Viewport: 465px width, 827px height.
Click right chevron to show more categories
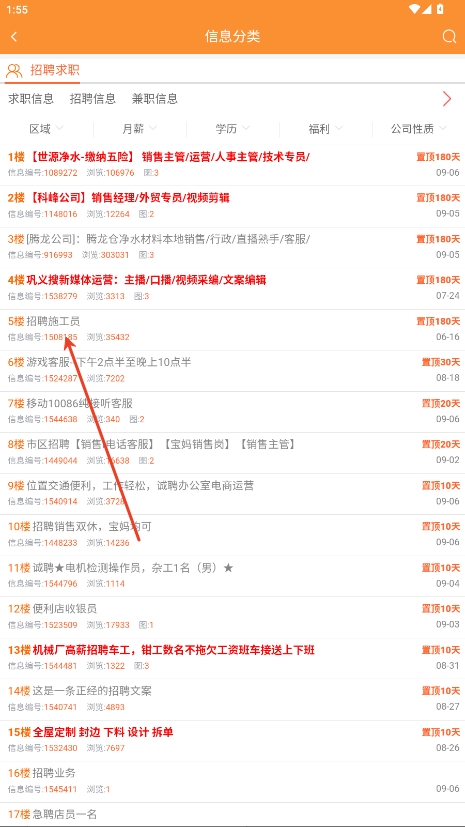pos(447,99)
